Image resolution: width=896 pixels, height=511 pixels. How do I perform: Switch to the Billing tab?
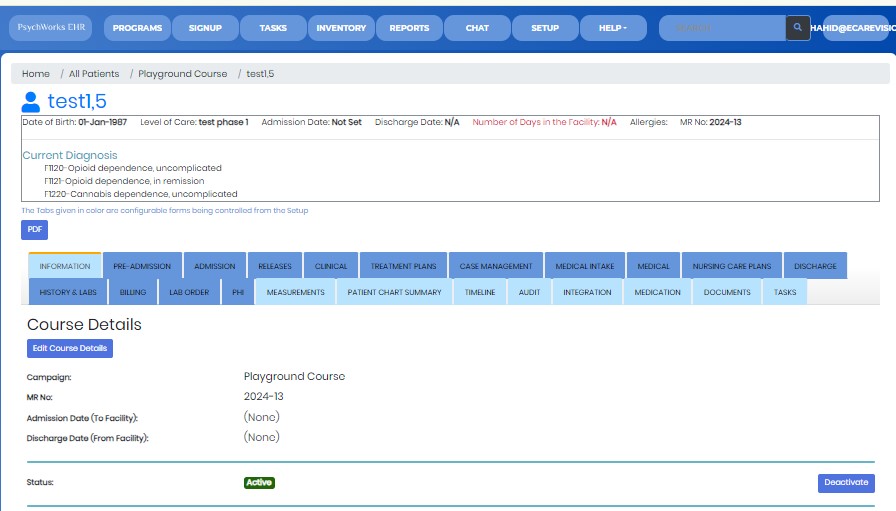133,292
